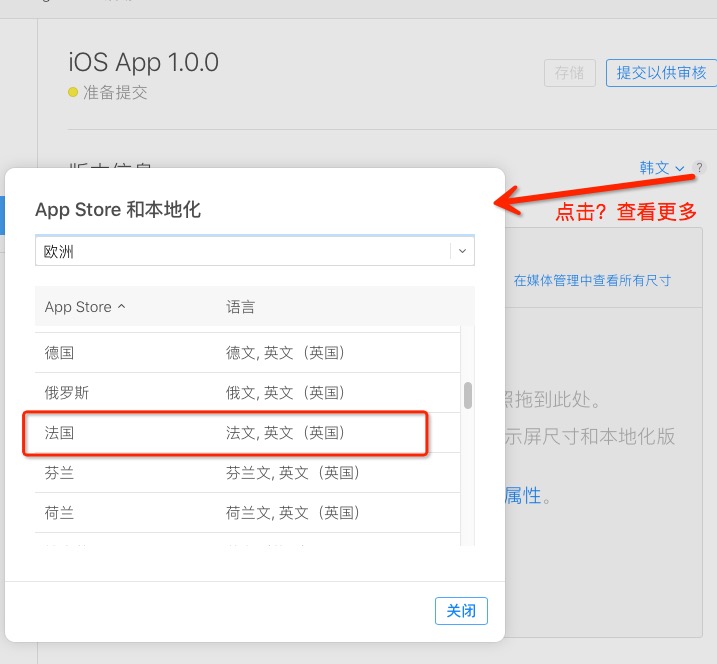Select the 荷兰 row
This screenshot has height=664, width=717.
(247, 512)
